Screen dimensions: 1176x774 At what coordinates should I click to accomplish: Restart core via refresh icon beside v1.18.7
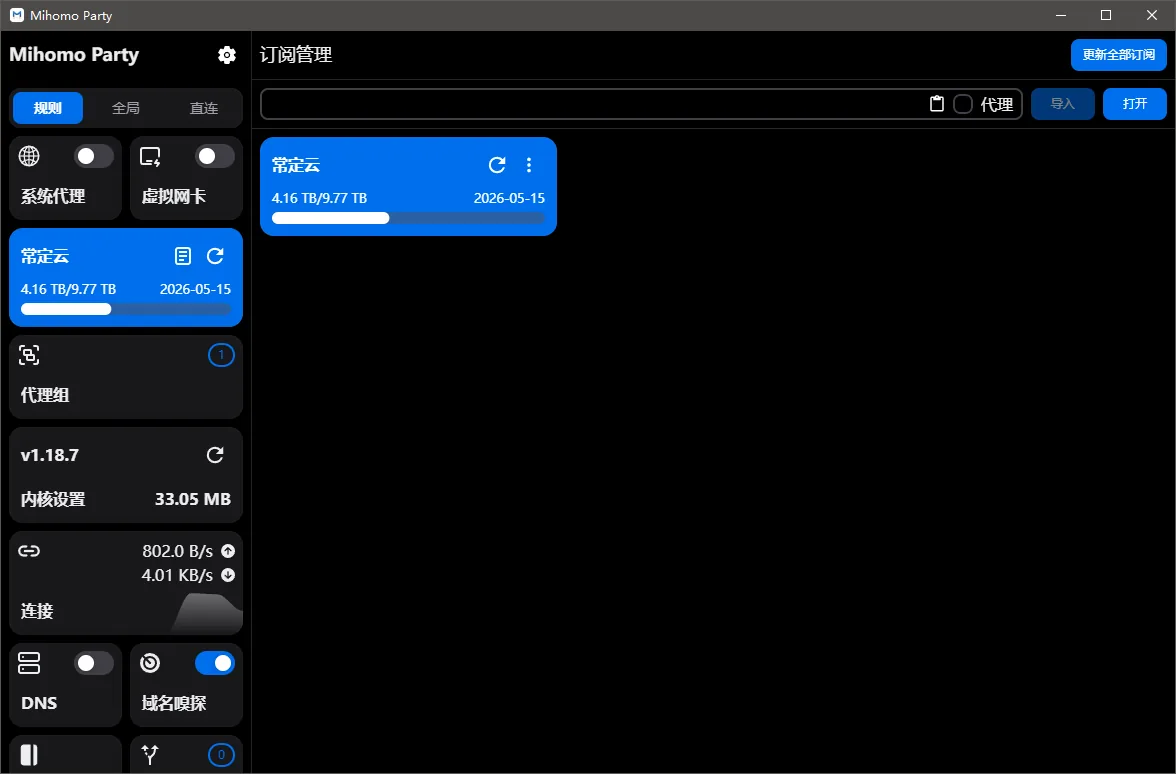point(215,455)
